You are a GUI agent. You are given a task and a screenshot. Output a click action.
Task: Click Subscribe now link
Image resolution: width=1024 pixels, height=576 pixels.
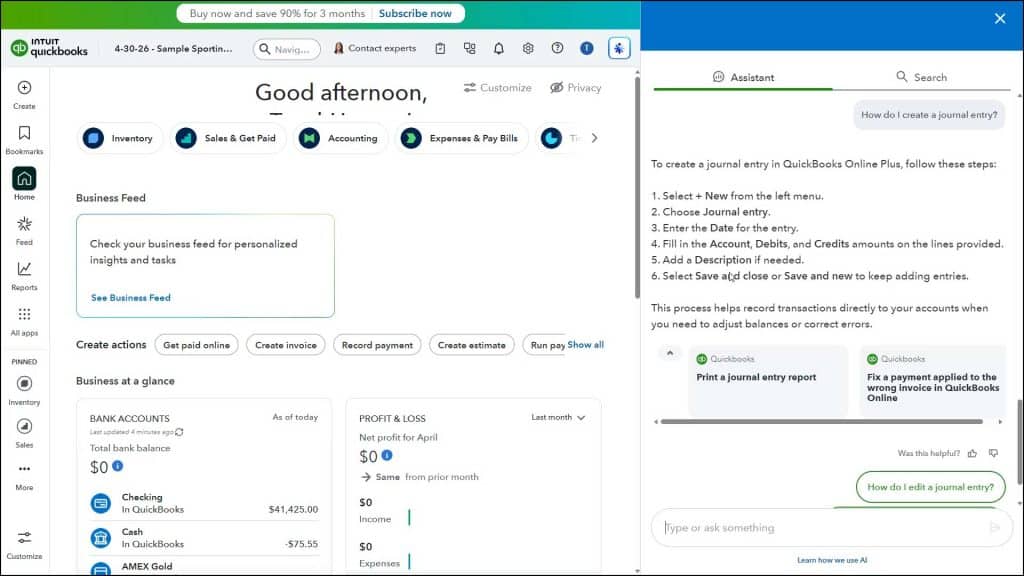click(x=415, y=13)
